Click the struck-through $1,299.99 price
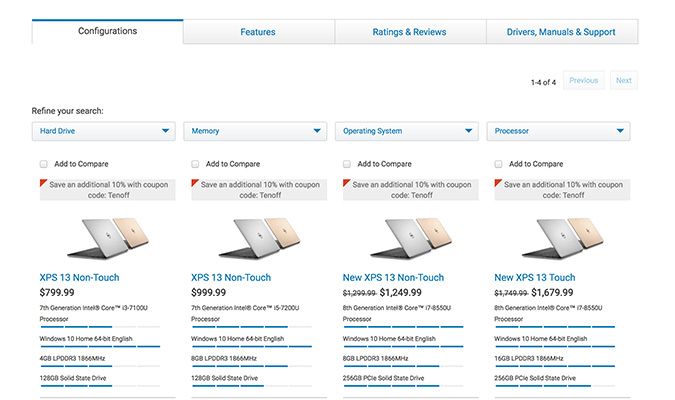Viewport: 675px width, 400px height. coord(359,293)
